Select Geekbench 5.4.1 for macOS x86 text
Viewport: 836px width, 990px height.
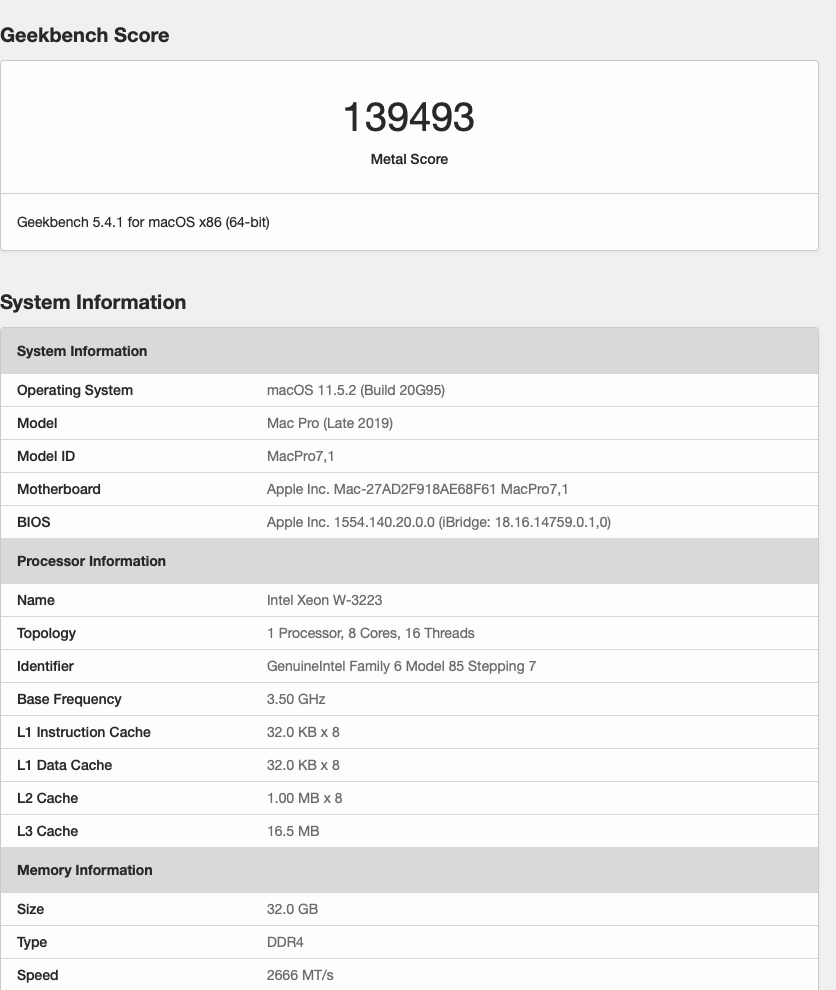(x=143, y=222)
